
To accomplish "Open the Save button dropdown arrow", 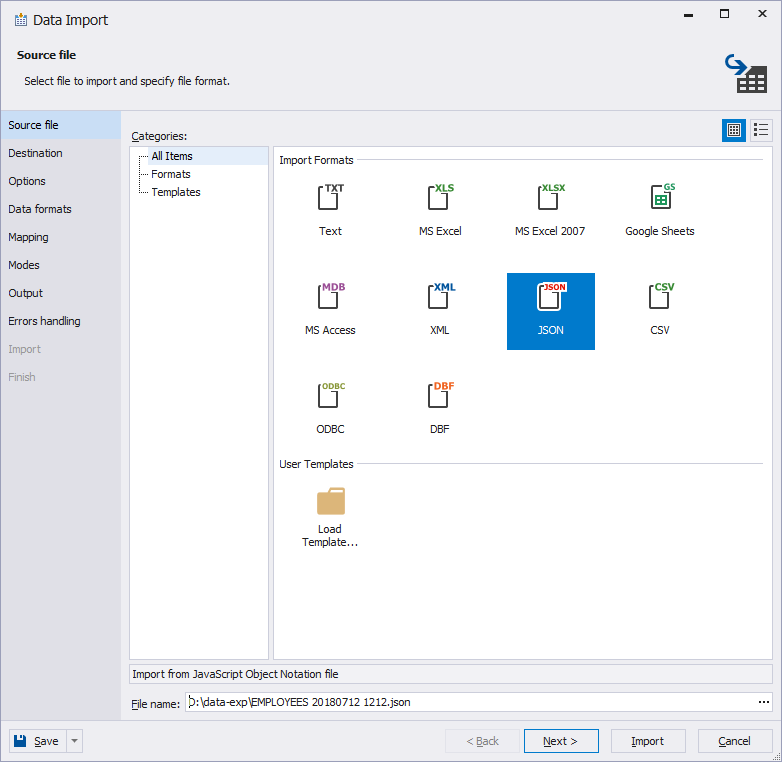I will point(74,741).
